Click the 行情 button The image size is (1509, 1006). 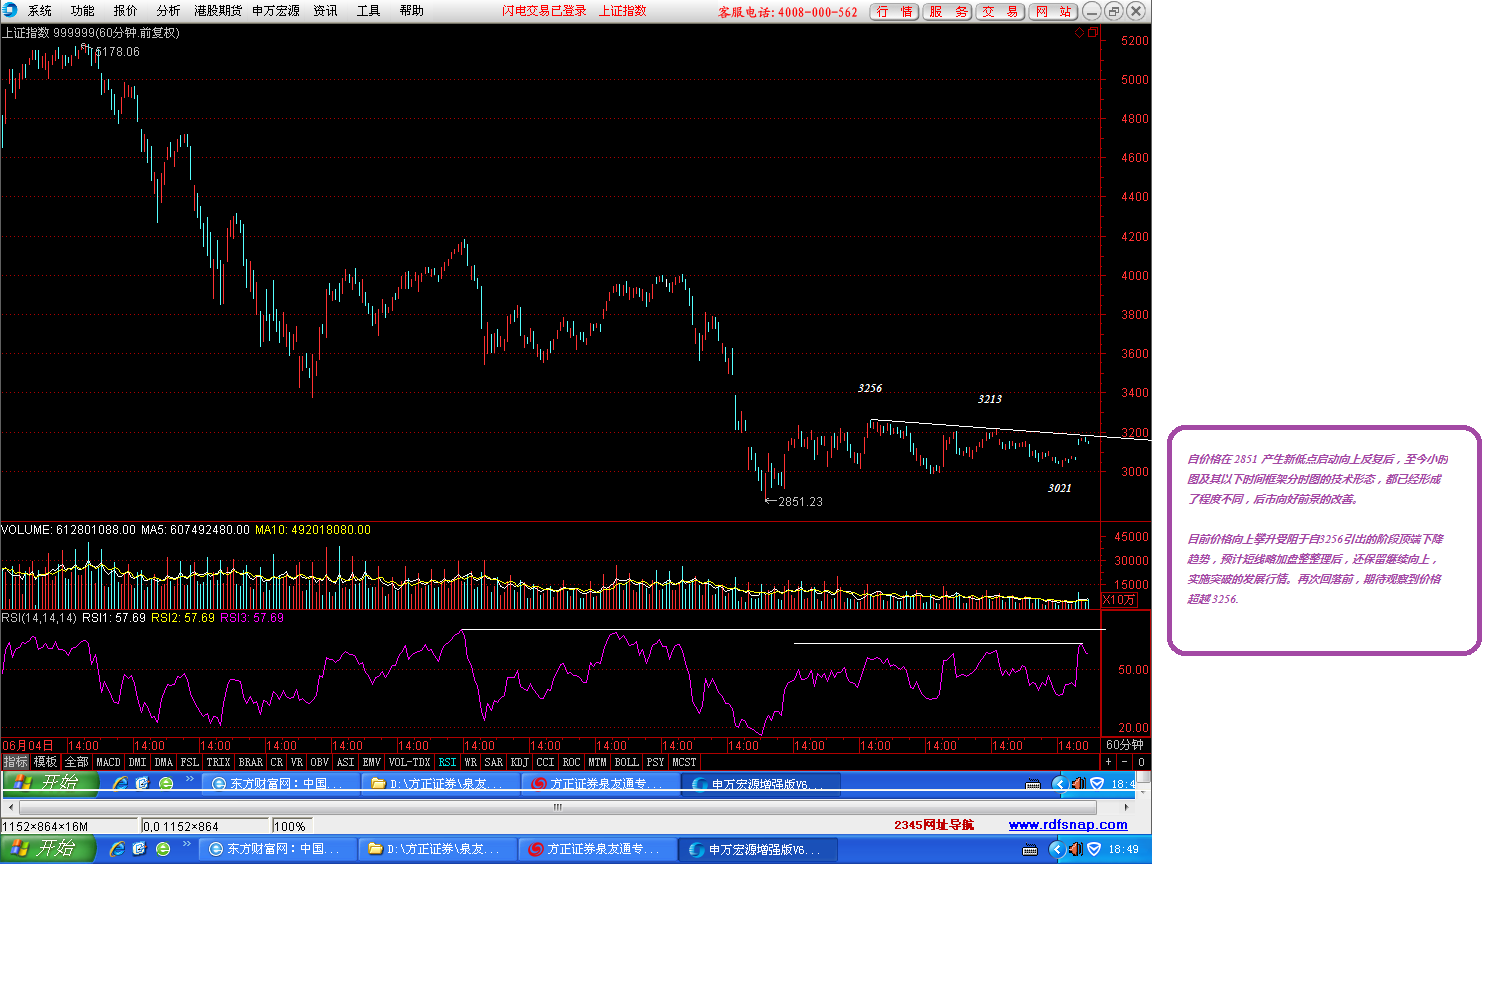pyautogui.click(x=894, y=12)
